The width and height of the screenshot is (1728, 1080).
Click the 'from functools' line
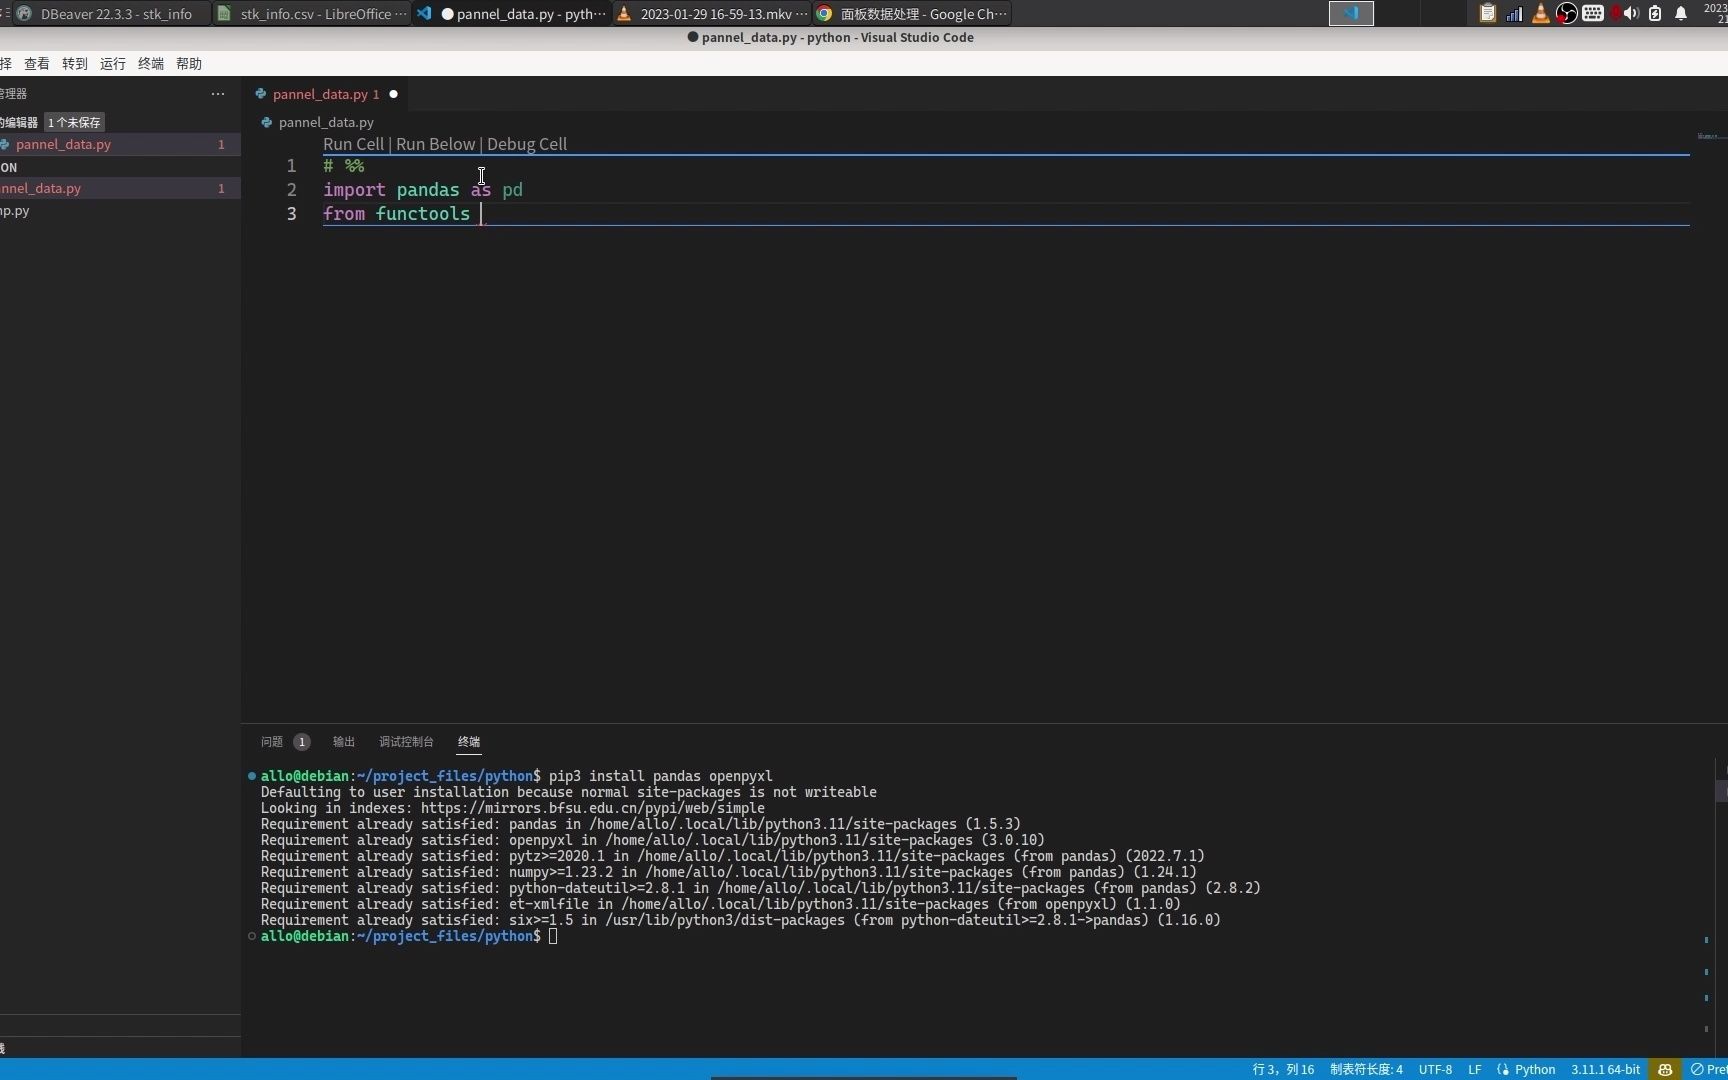396,214
